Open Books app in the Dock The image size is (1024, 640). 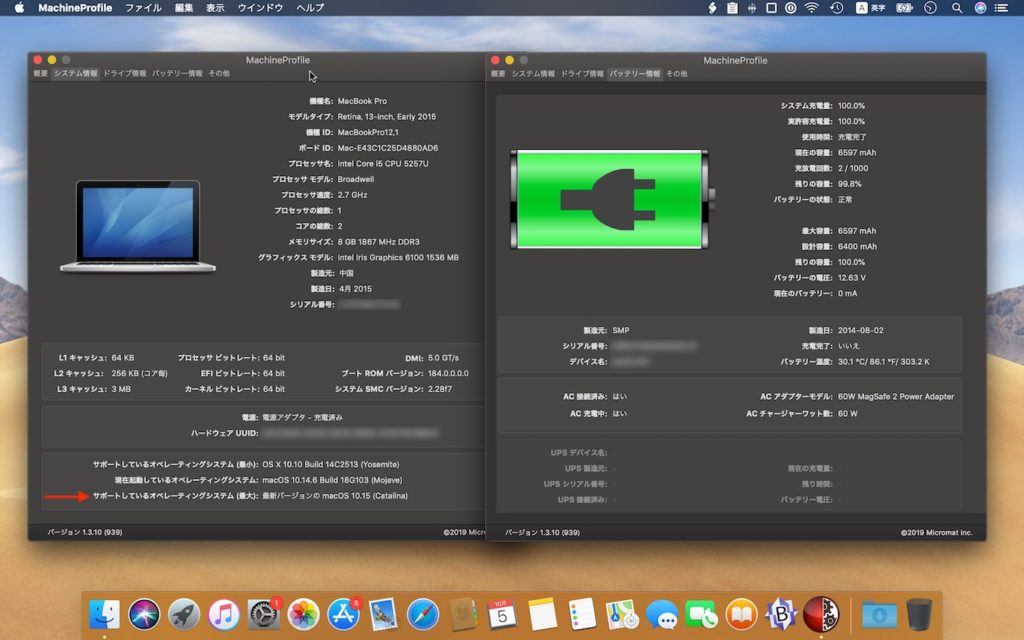pos(741,615)
